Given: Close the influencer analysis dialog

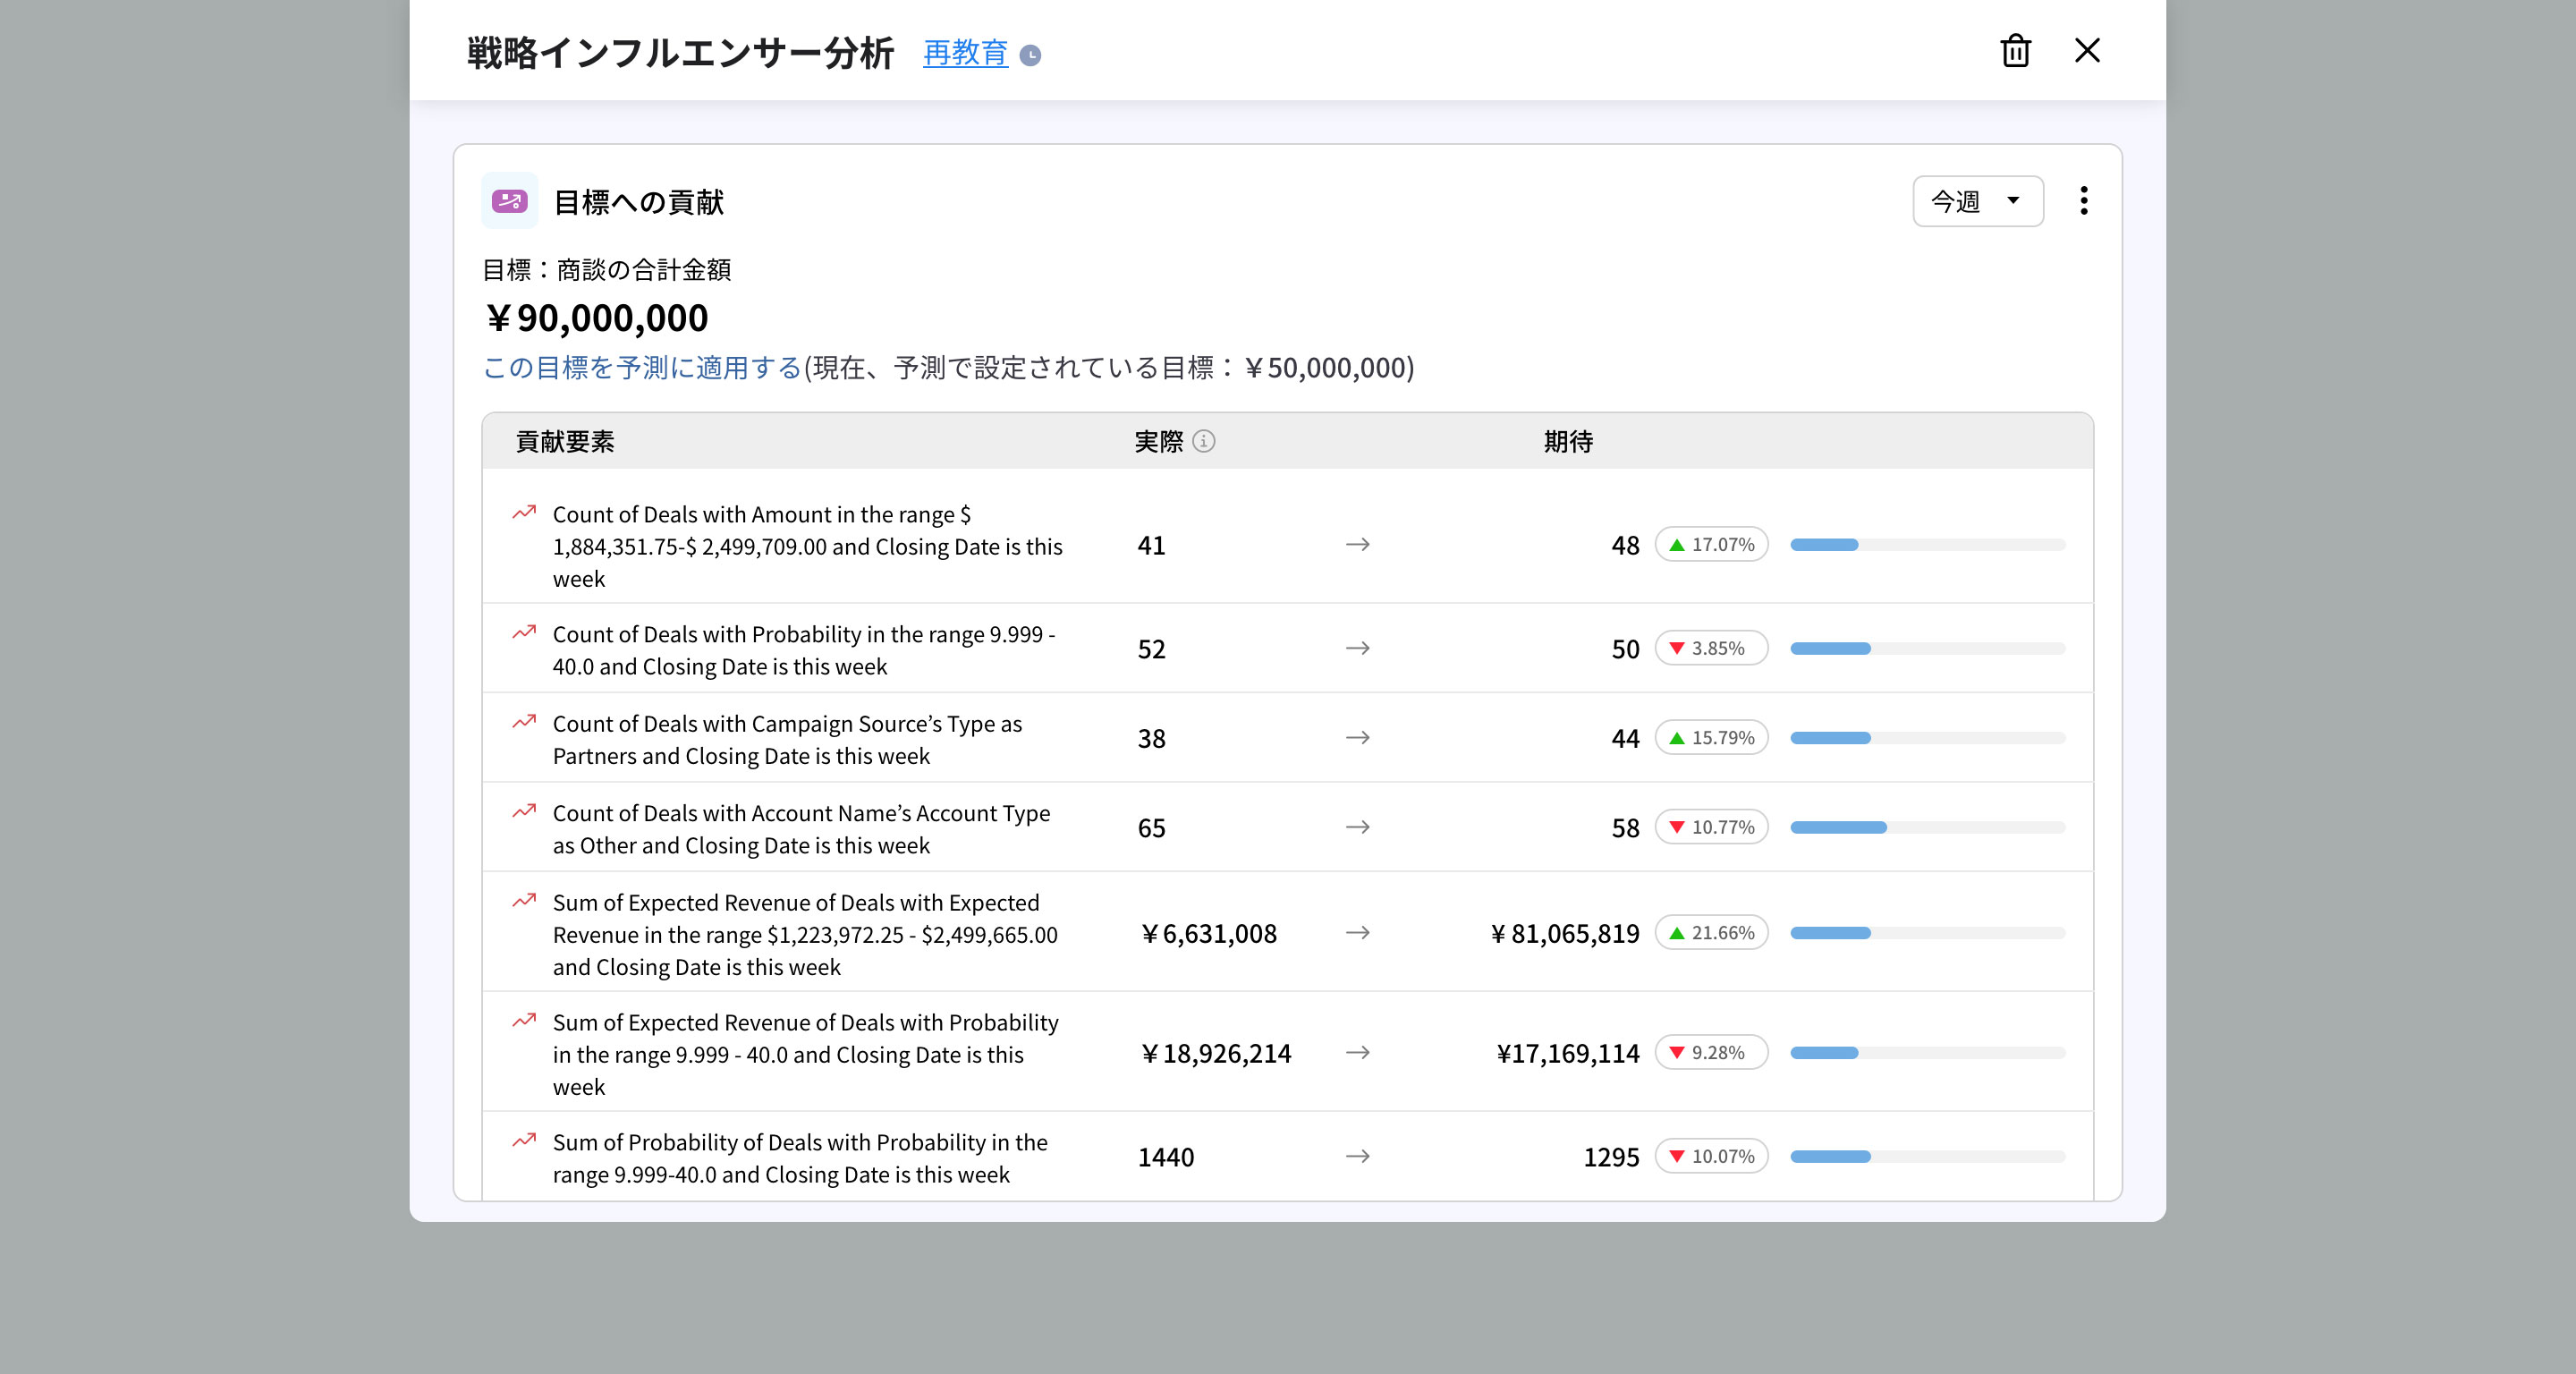Looking at the screenshot, I should point(2087,51).
